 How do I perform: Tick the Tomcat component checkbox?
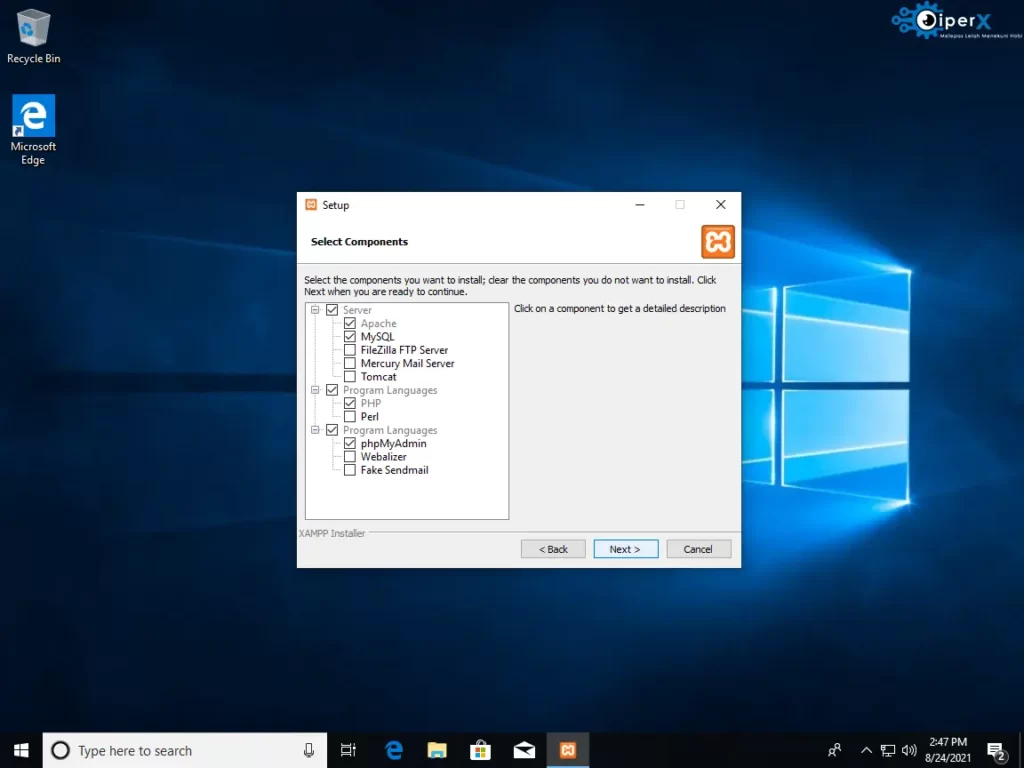(x=350, y=377)
